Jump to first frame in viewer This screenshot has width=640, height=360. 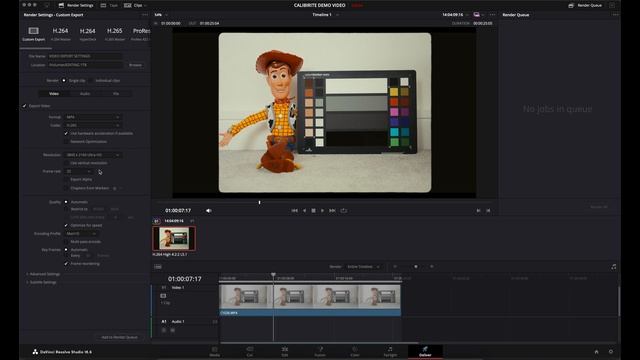pos(294,211)
